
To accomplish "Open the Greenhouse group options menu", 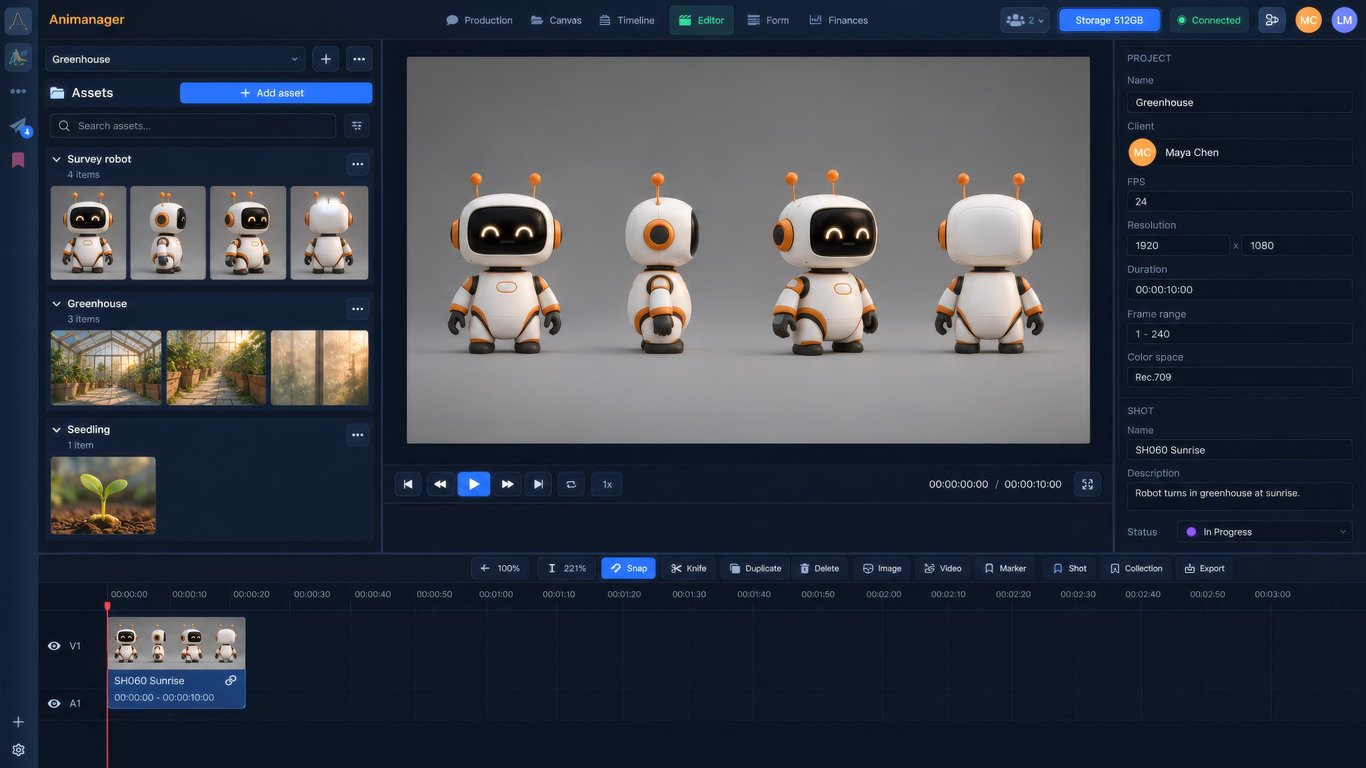I will pyautogui.click(x=357, y=309).
